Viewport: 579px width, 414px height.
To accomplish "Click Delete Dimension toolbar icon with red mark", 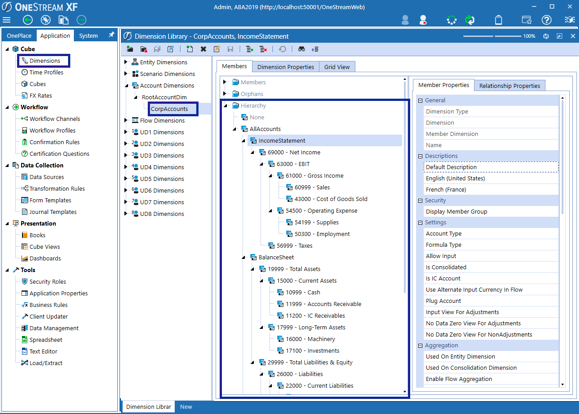I will pos(144,49).
